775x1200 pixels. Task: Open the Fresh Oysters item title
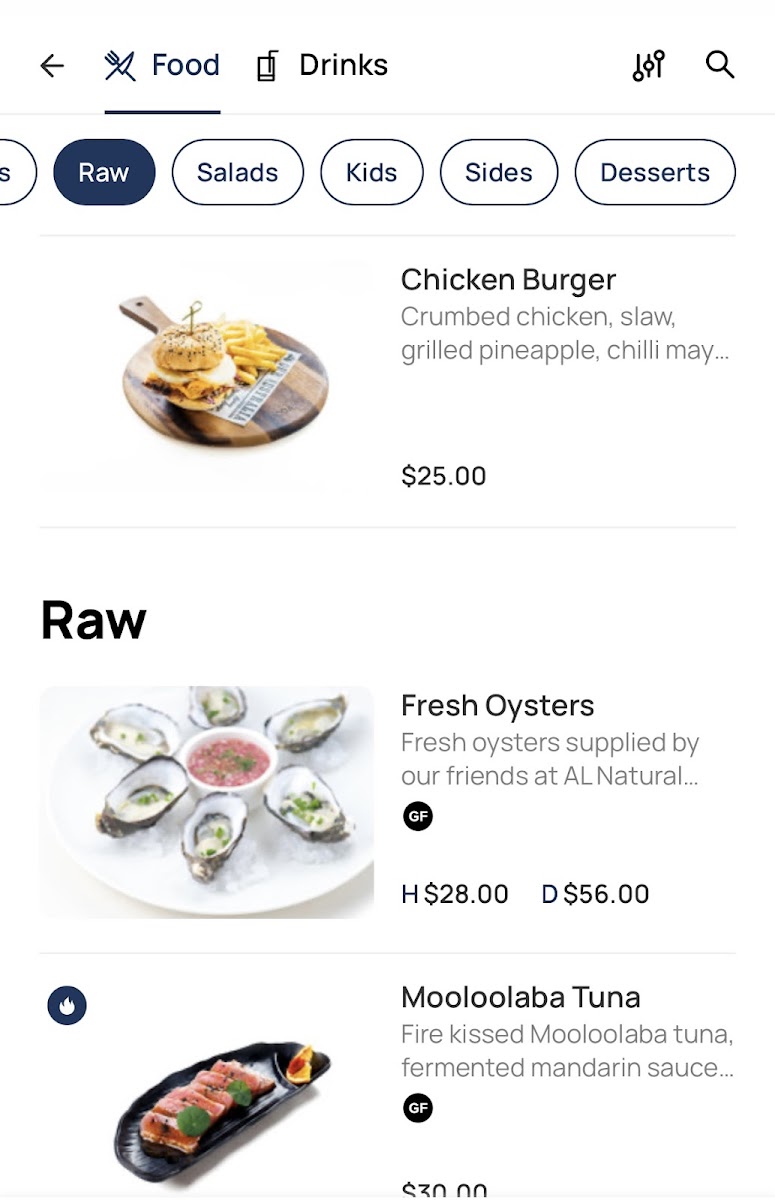coord(497,706)
